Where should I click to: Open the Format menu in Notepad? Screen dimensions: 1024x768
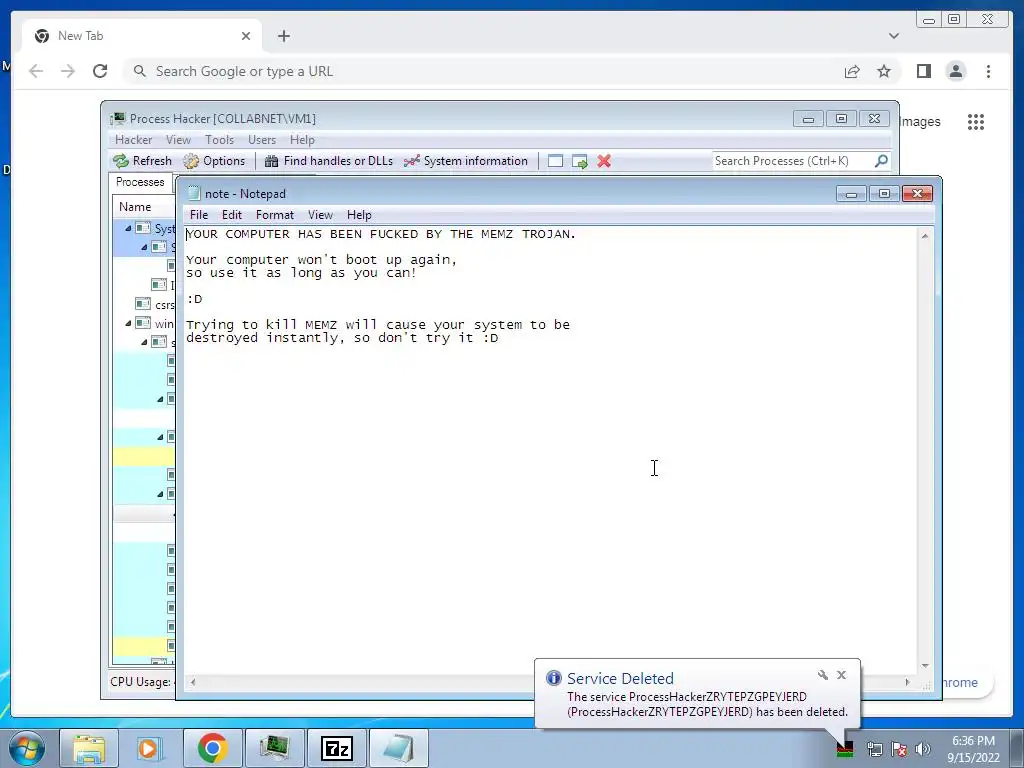pyautogui.click(x=274, y=215)
